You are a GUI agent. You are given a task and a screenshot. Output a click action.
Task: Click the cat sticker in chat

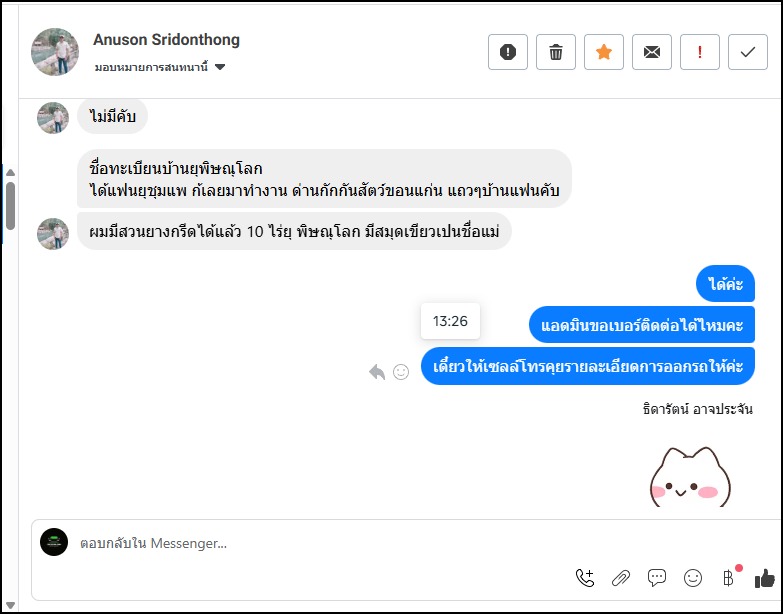pos(685,475)
